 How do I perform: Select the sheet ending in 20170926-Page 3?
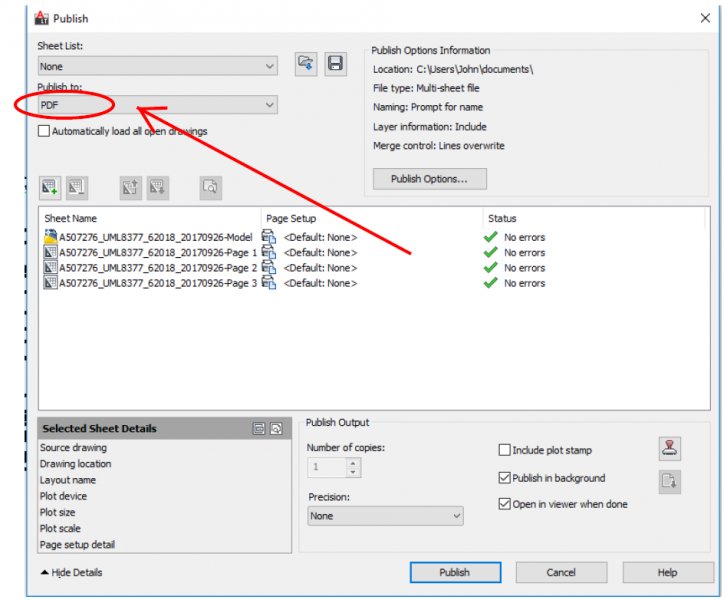[158, 283]
